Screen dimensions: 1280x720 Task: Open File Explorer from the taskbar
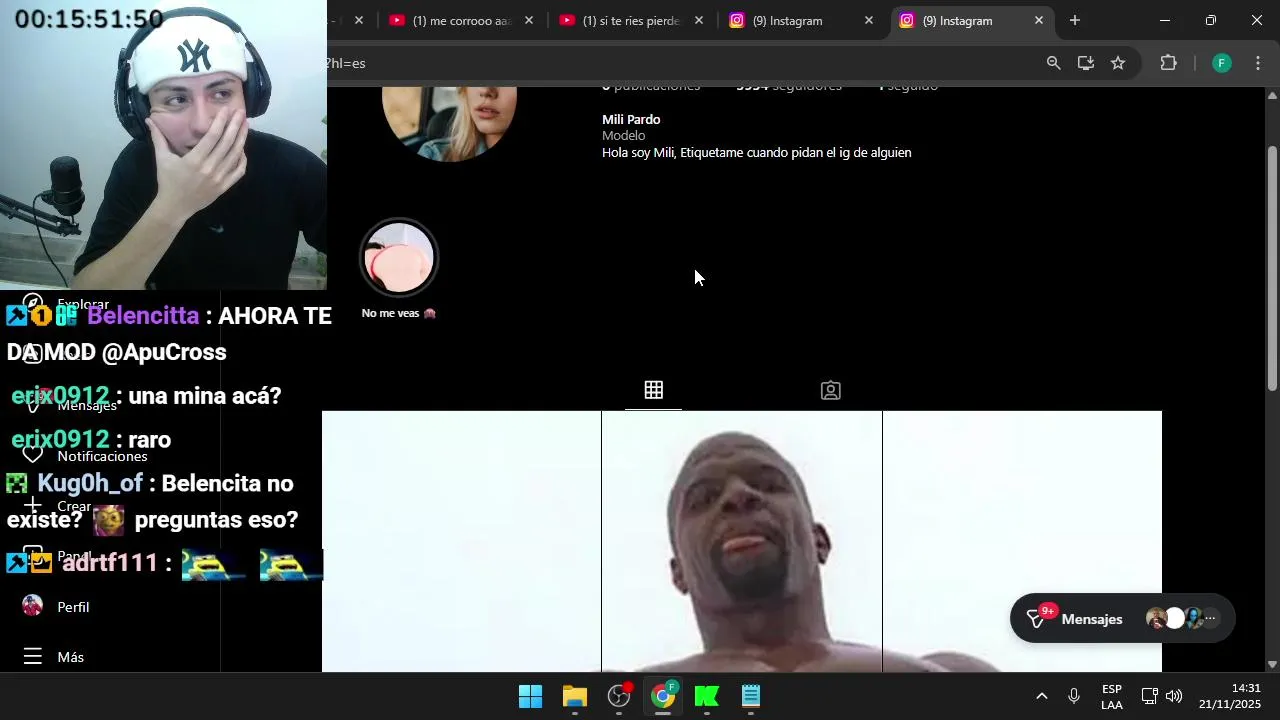(x=574, y=696)
